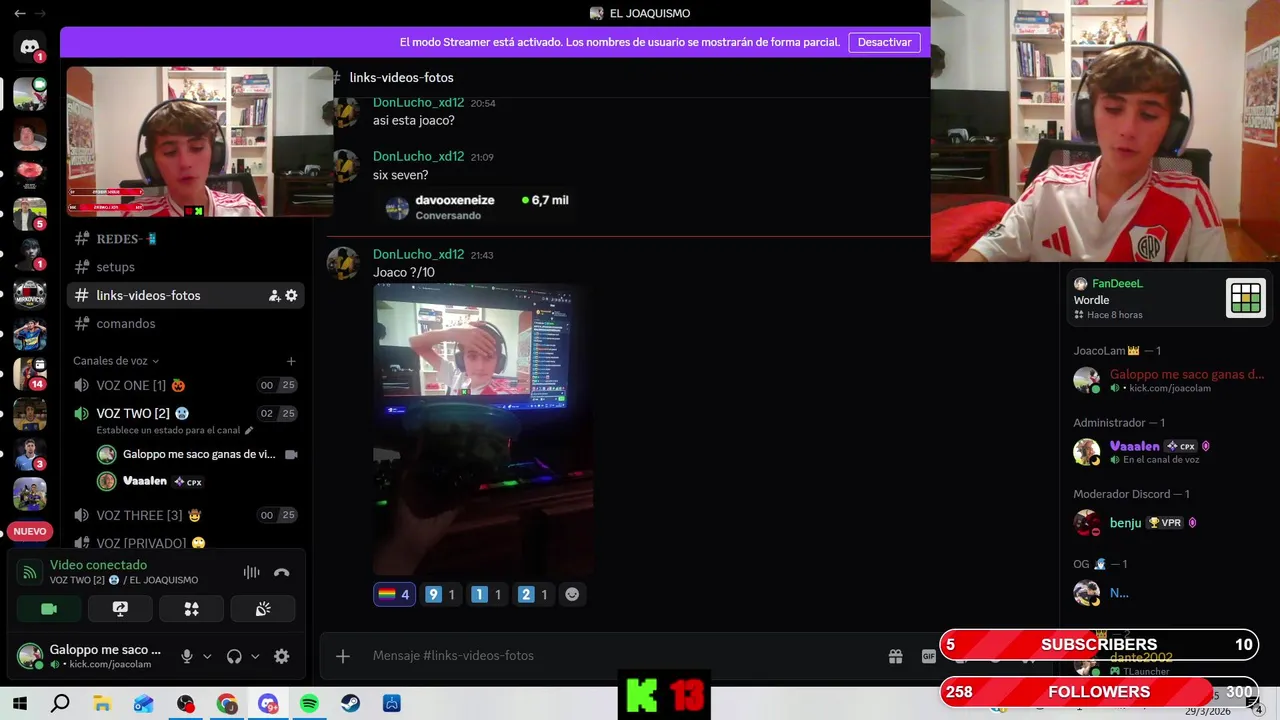Edit the channel status with pencil icon
The image size is (1280, 720).
coord(249,430)
